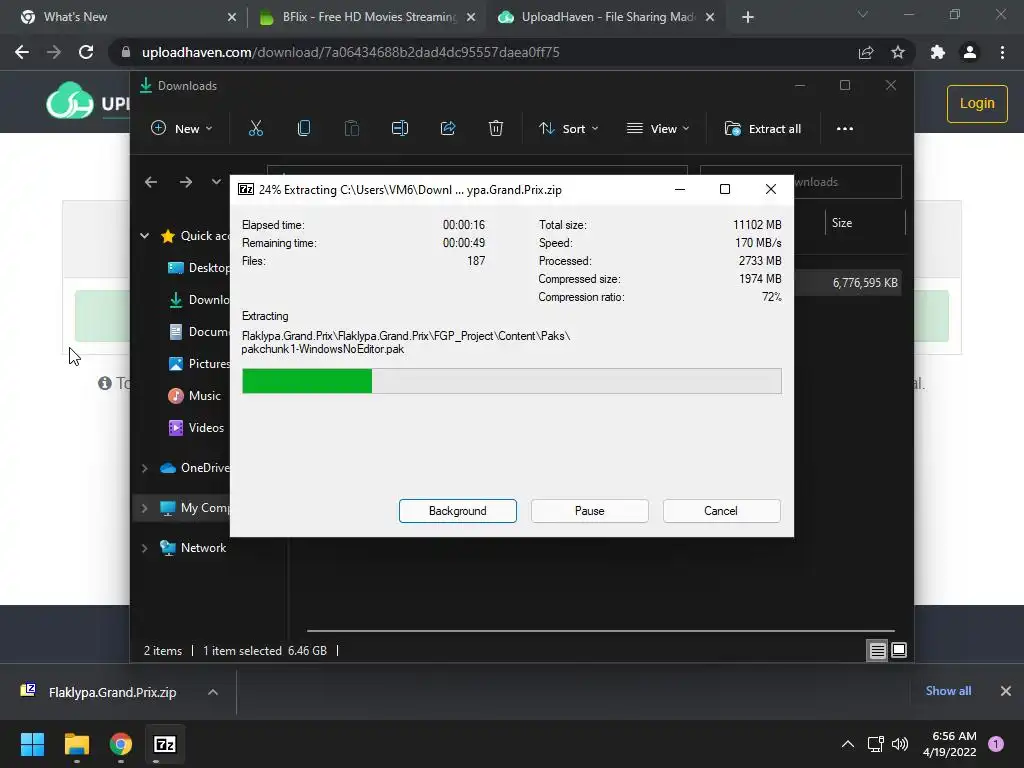Click network icon in system tray
1024x768 pixels.
pyautogui.click(x=876, y=744)
